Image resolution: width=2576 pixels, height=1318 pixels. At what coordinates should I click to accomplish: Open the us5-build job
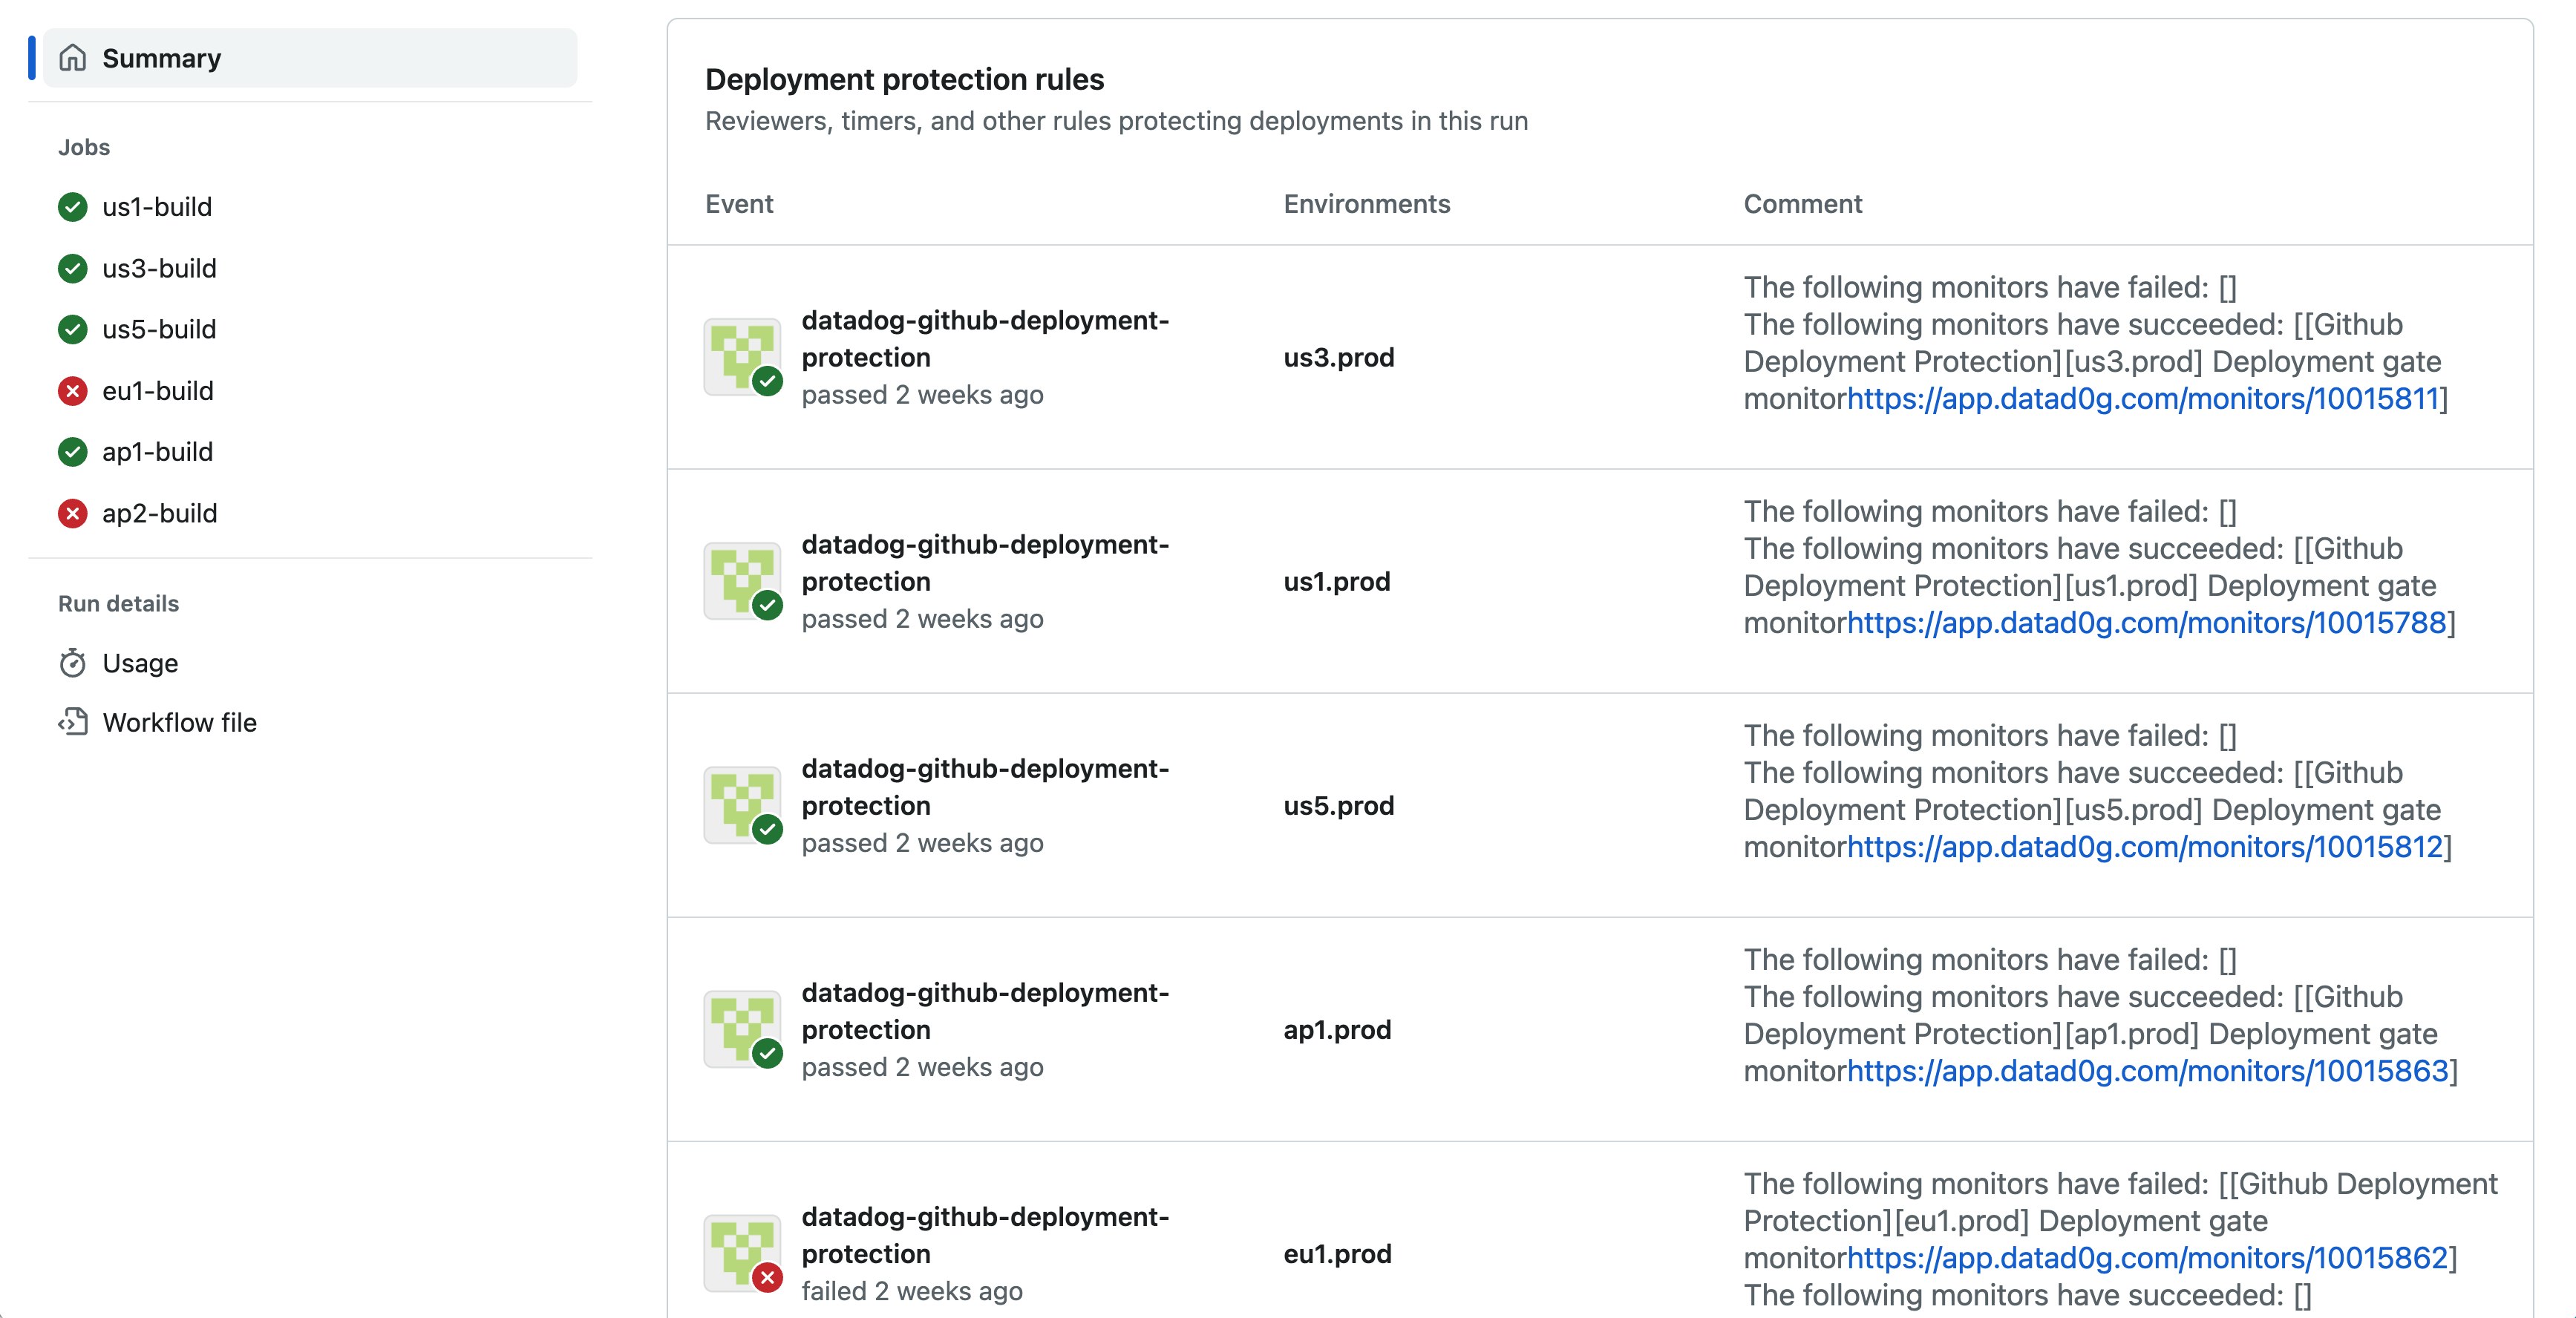(x=159, y=329)
